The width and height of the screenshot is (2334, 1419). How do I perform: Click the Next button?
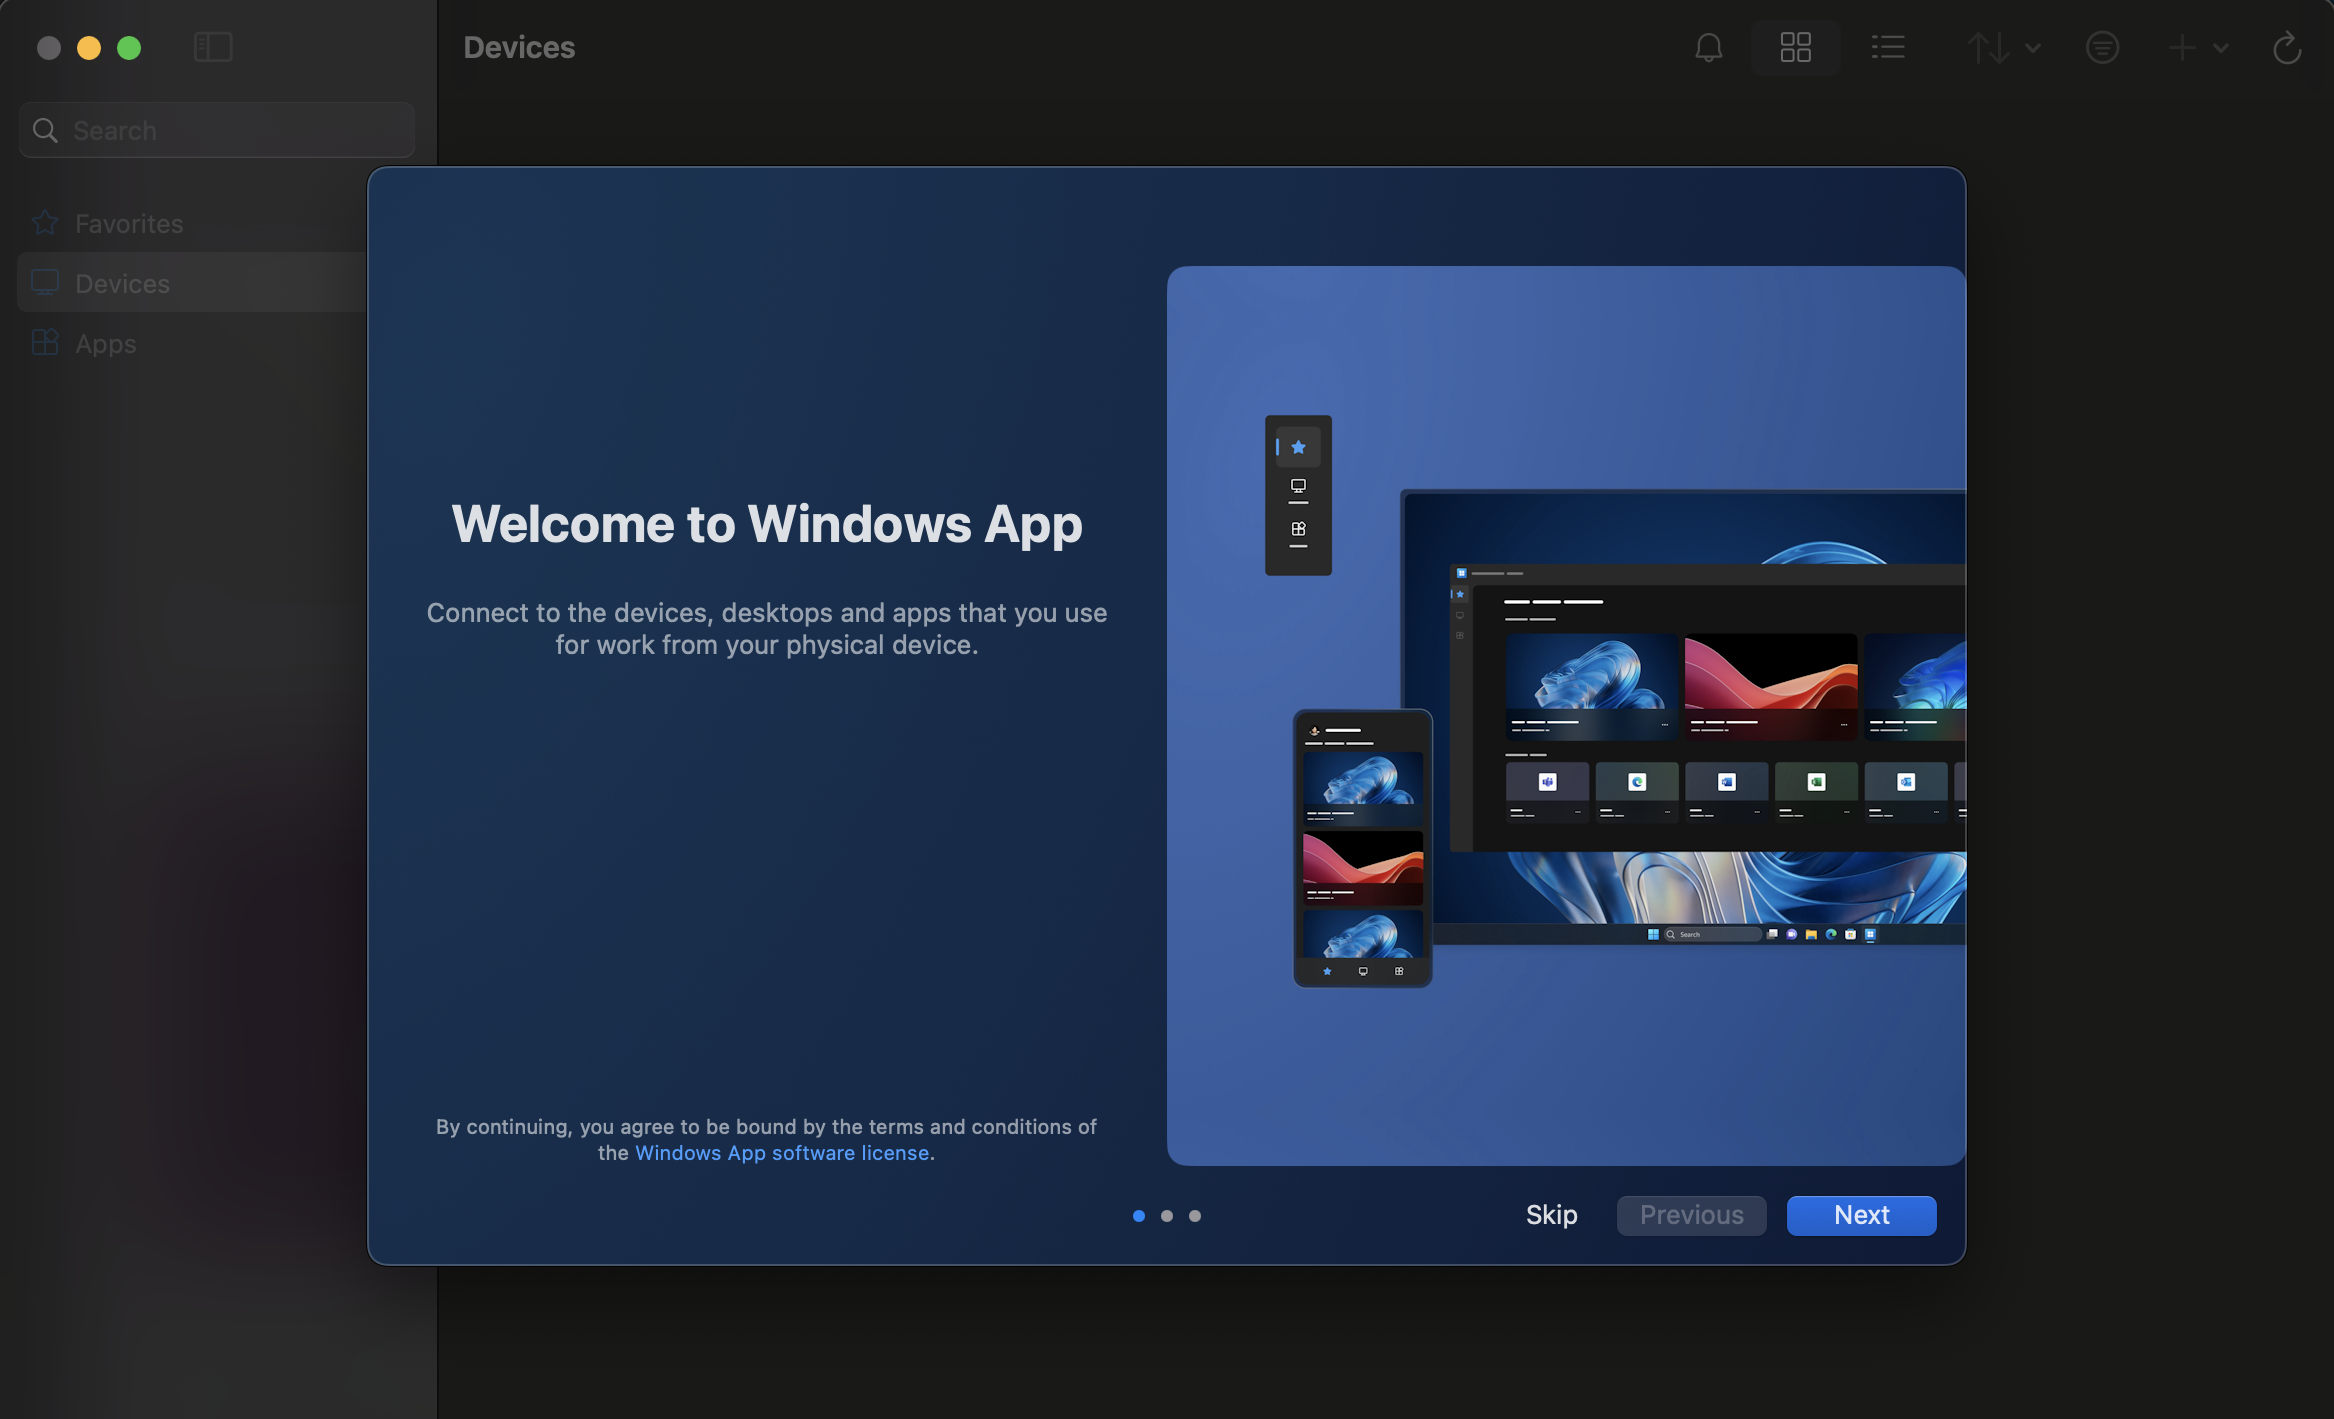tap(1861, 1215)
